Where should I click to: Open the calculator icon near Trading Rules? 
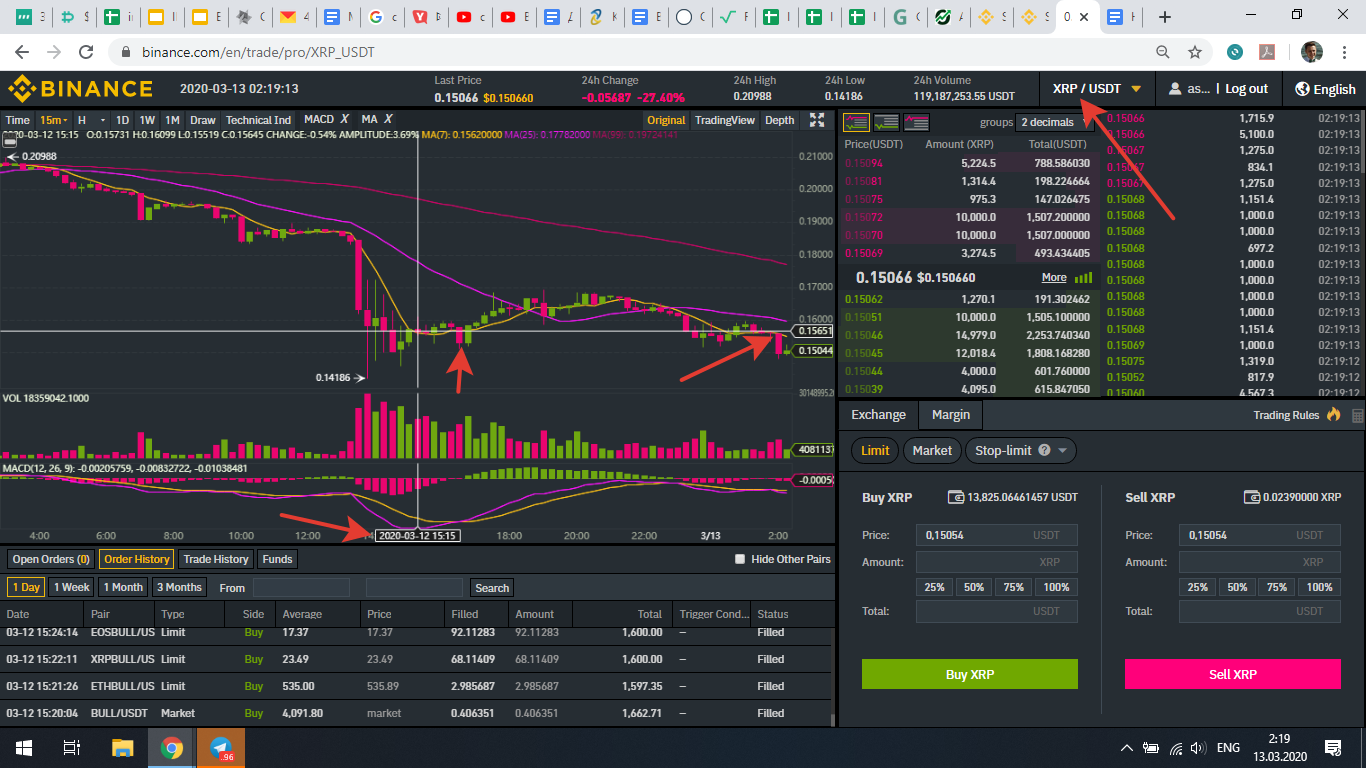(1357, 415)
